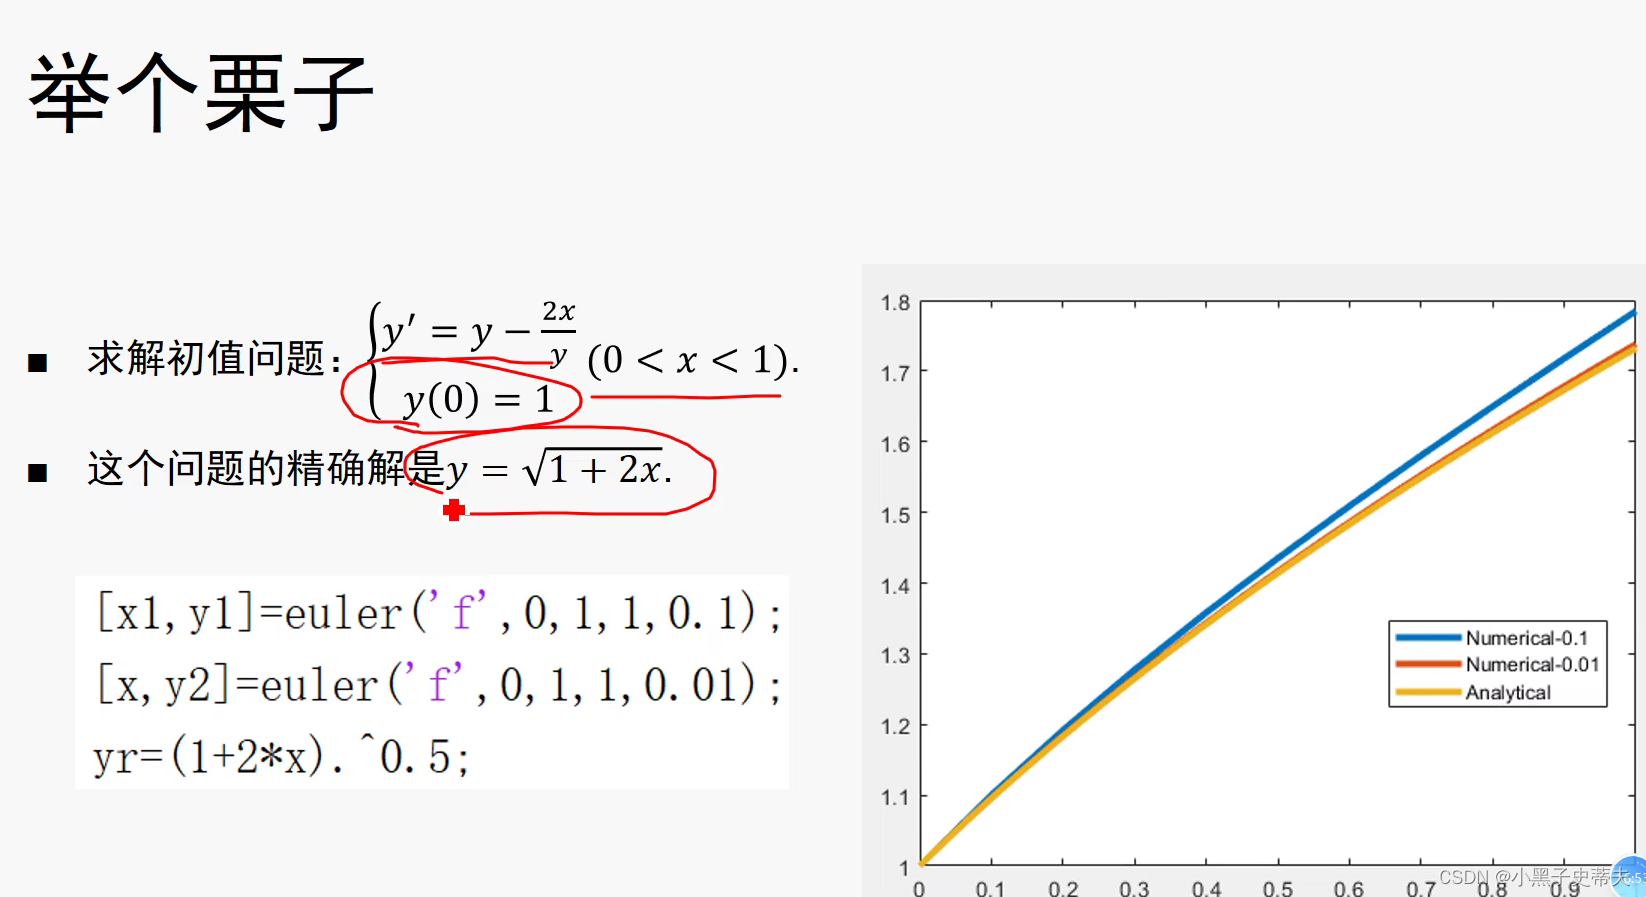Click x-axis tick label 0.1
This screenshot has width=1646, height=897.
(x=990, y=888)
